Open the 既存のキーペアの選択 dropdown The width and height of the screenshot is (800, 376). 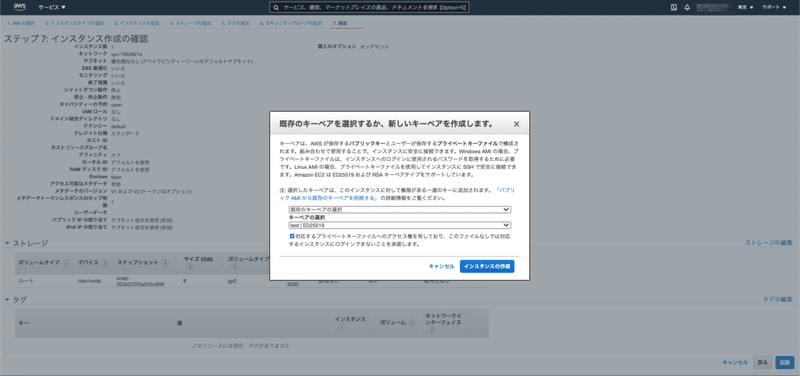pos(400,210)
